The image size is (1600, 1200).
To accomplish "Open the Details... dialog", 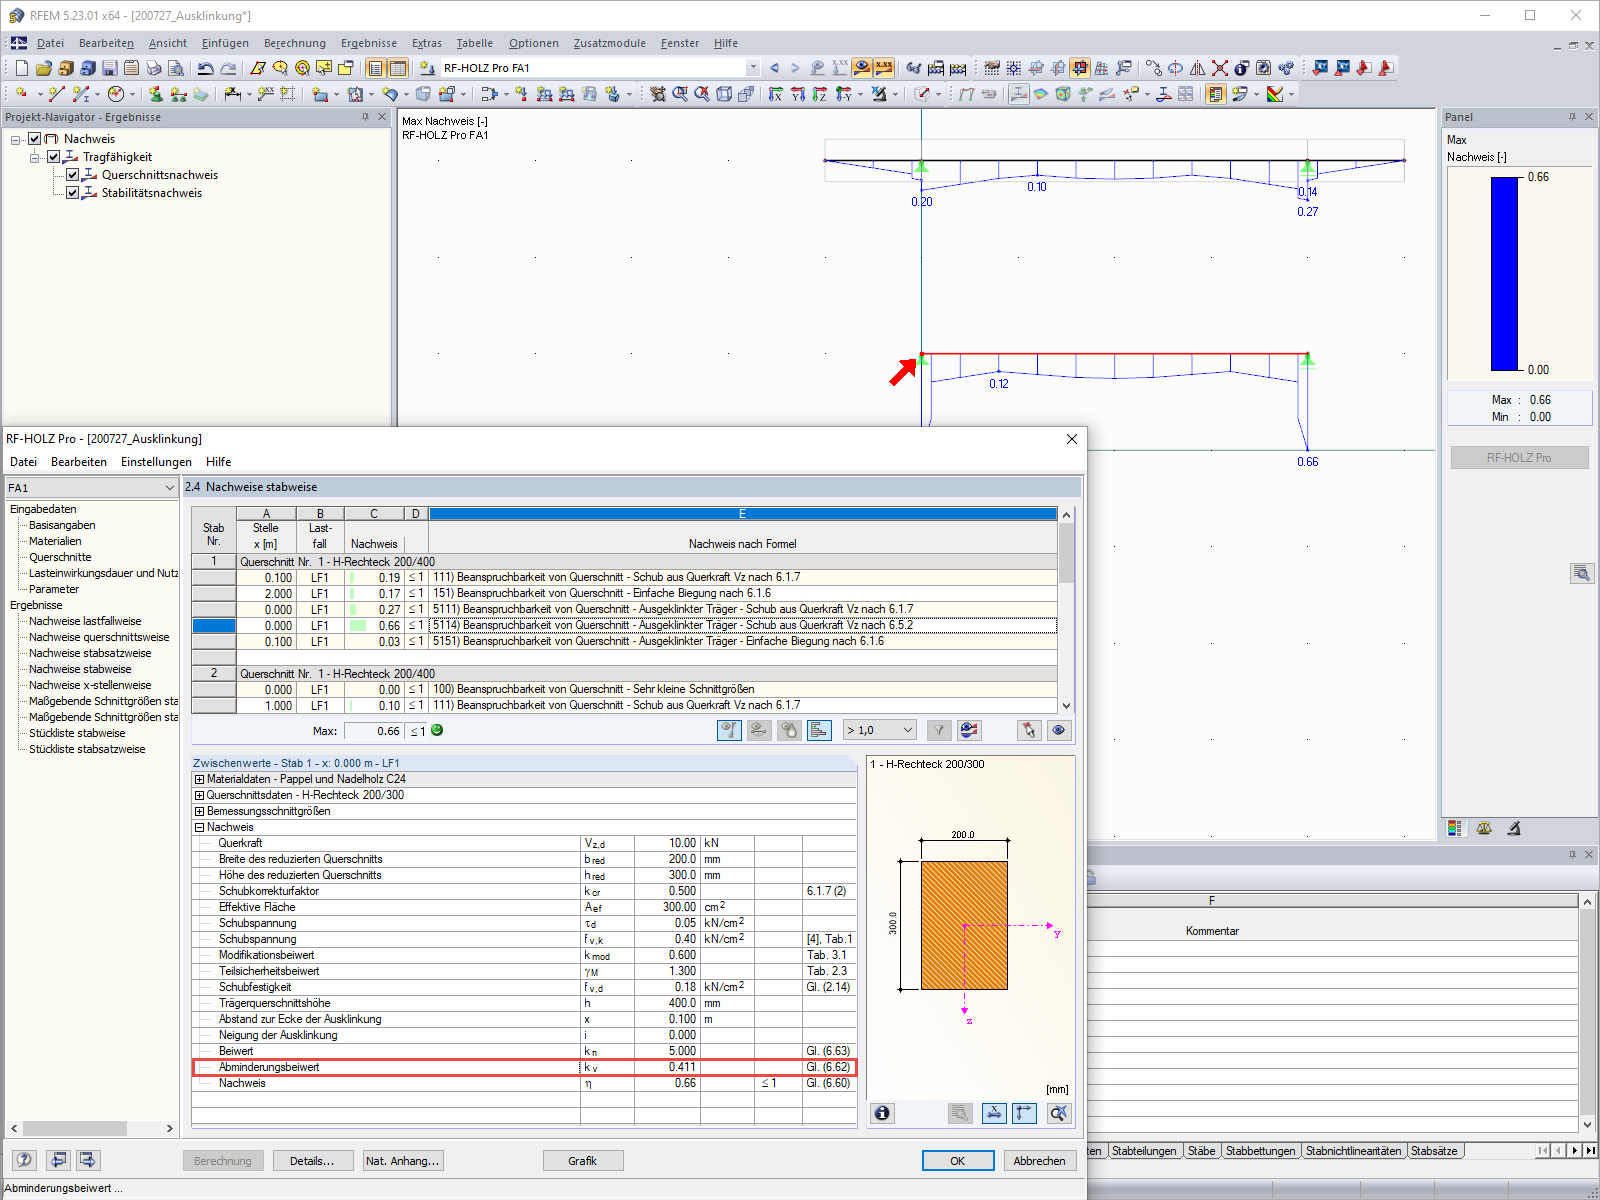I will click(x=312, y=1161).
